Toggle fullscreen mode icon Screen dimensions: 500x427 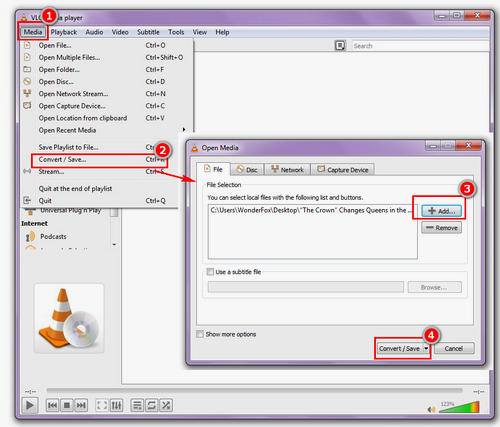102,405
